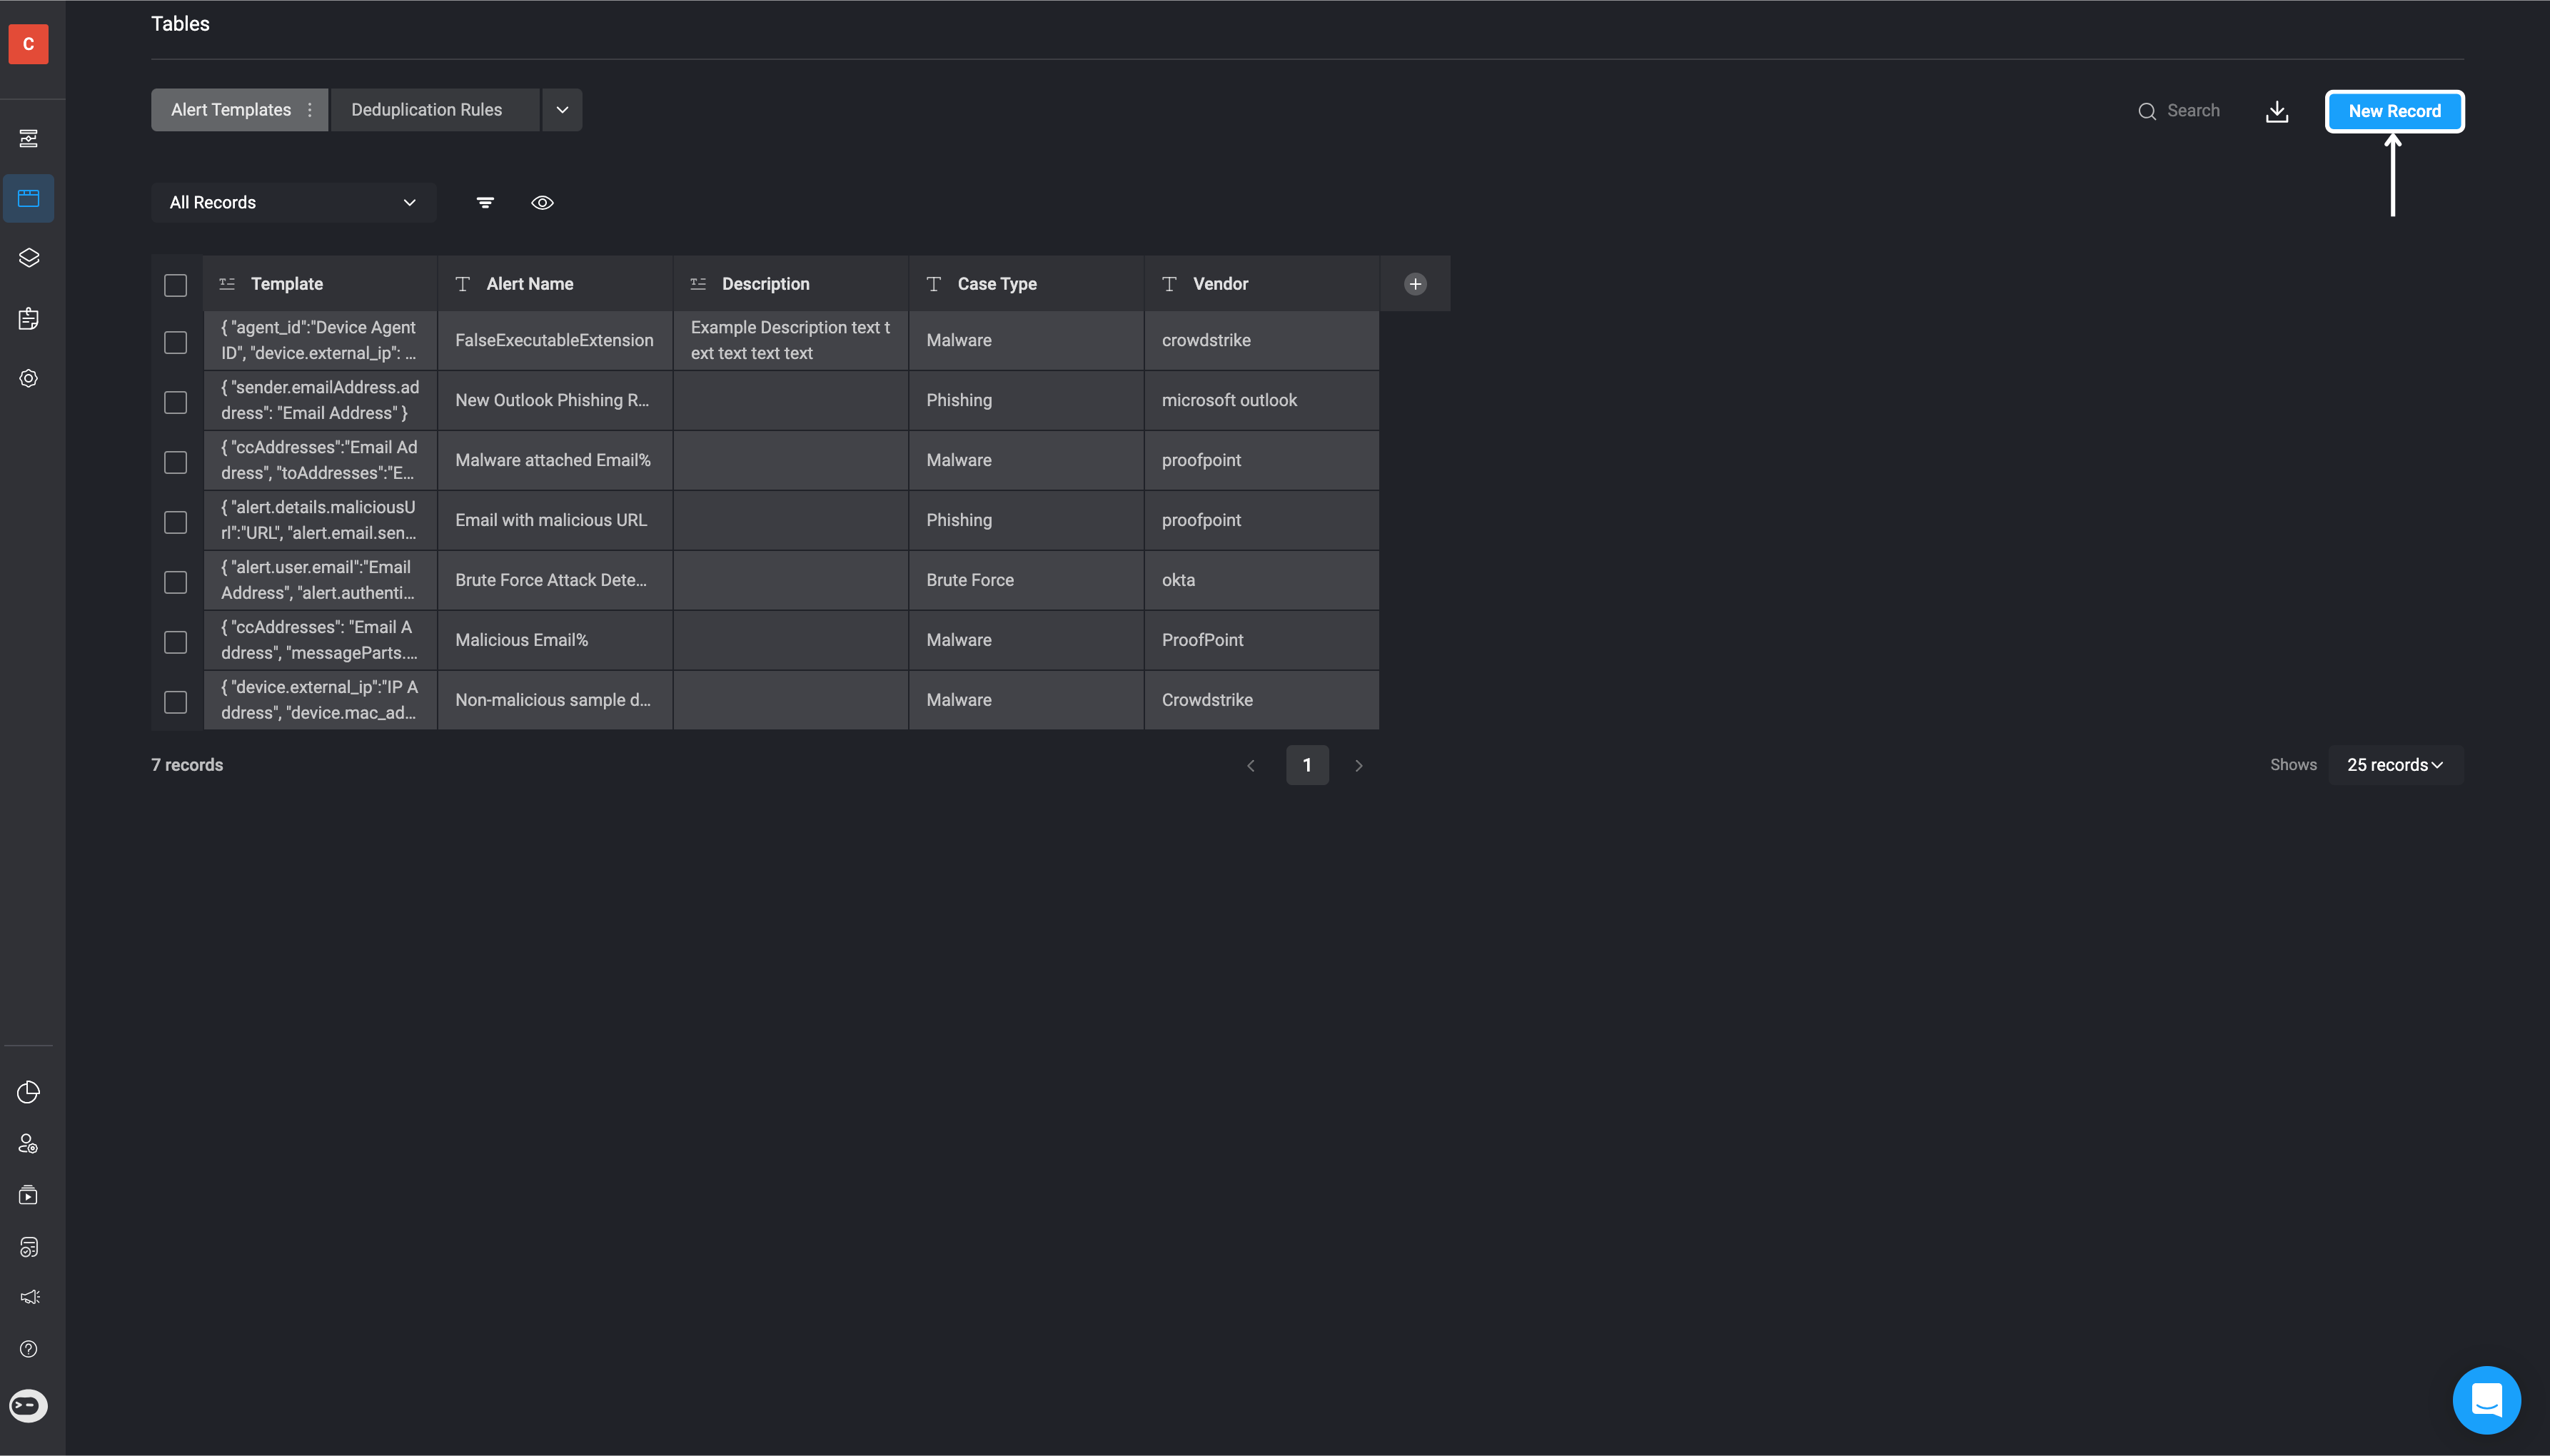
Task: Open the megaphone announcements icon
Action: point(29,1297)
